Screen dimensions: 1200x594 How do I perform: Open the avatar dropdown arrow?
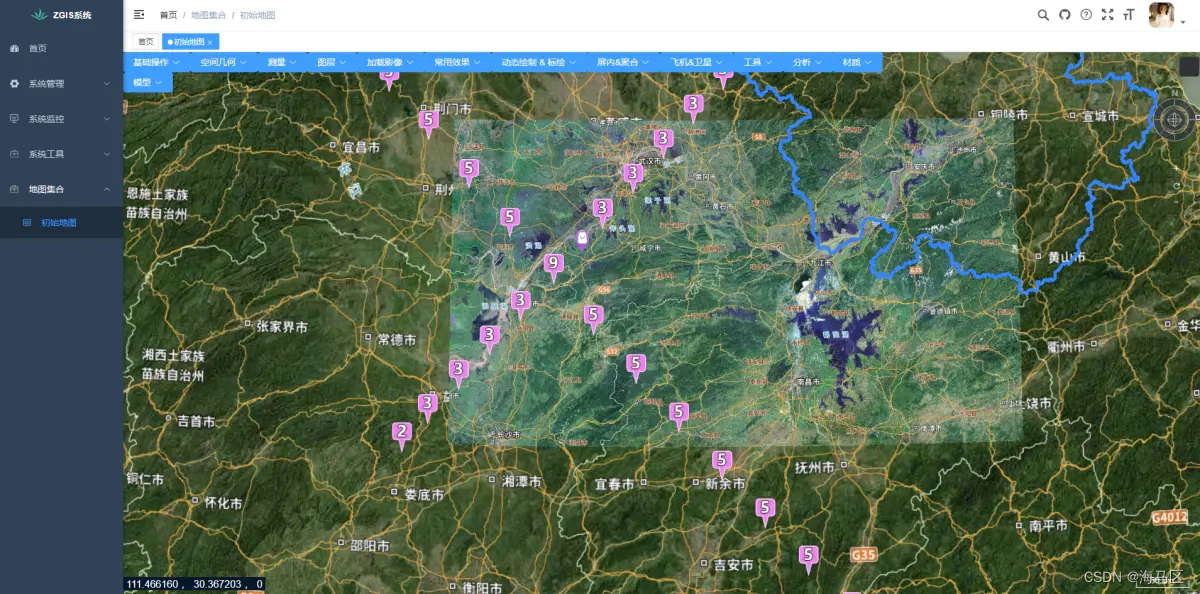(x=1183, y=22)
